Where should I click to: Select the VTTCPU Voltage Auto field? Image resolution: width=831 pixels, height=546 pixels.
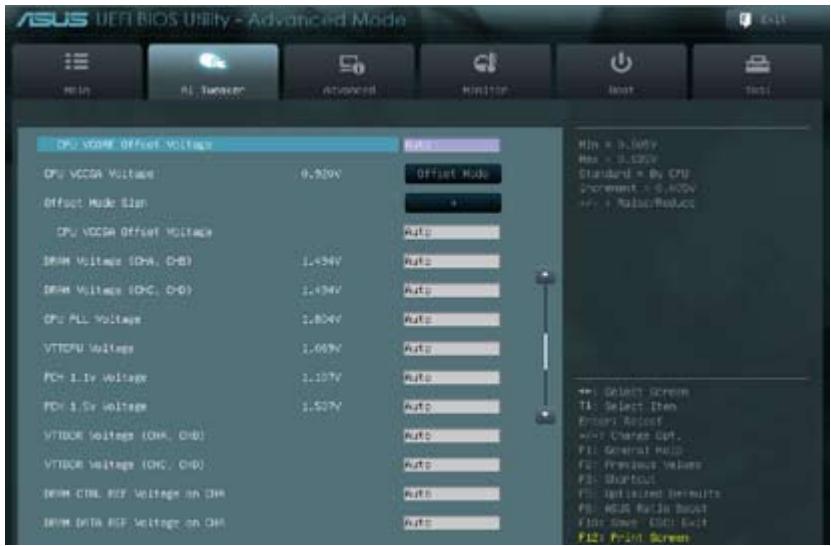pyautogui.click(x=452, y=349)
